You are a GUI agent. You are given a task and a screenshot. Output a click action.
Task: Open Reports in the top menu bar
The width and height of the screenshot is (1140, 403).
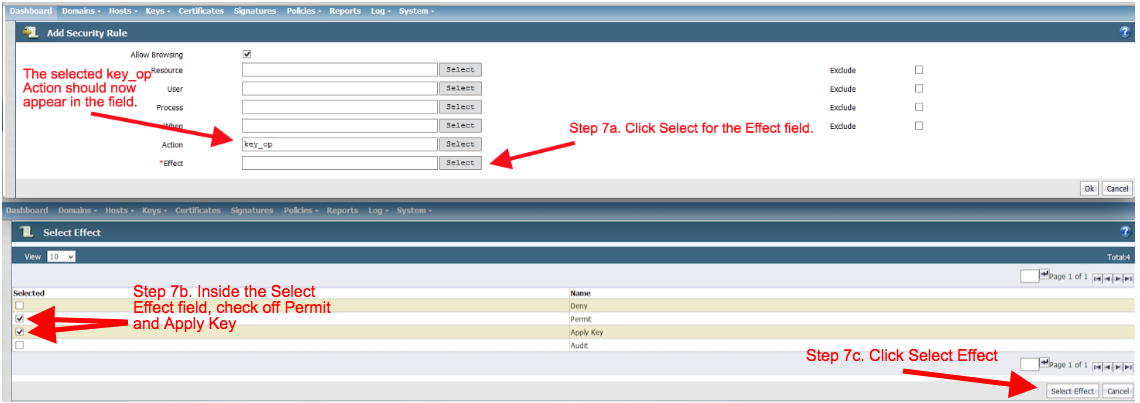coord(346,11)
